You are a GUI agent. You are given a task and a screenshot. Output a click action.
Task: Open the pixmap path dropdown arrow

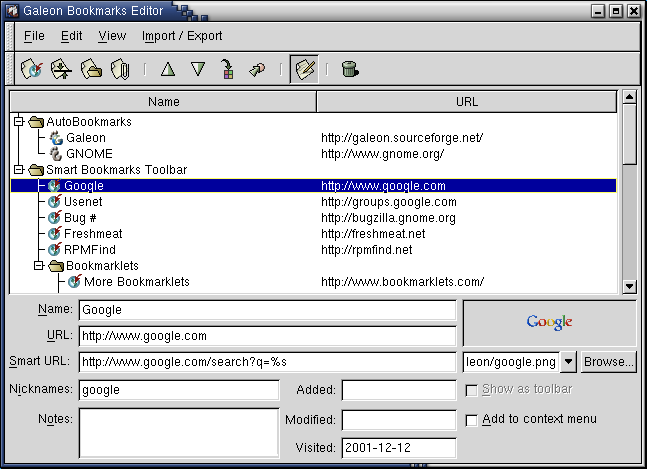pyautogui.click(x=569, y=362)
